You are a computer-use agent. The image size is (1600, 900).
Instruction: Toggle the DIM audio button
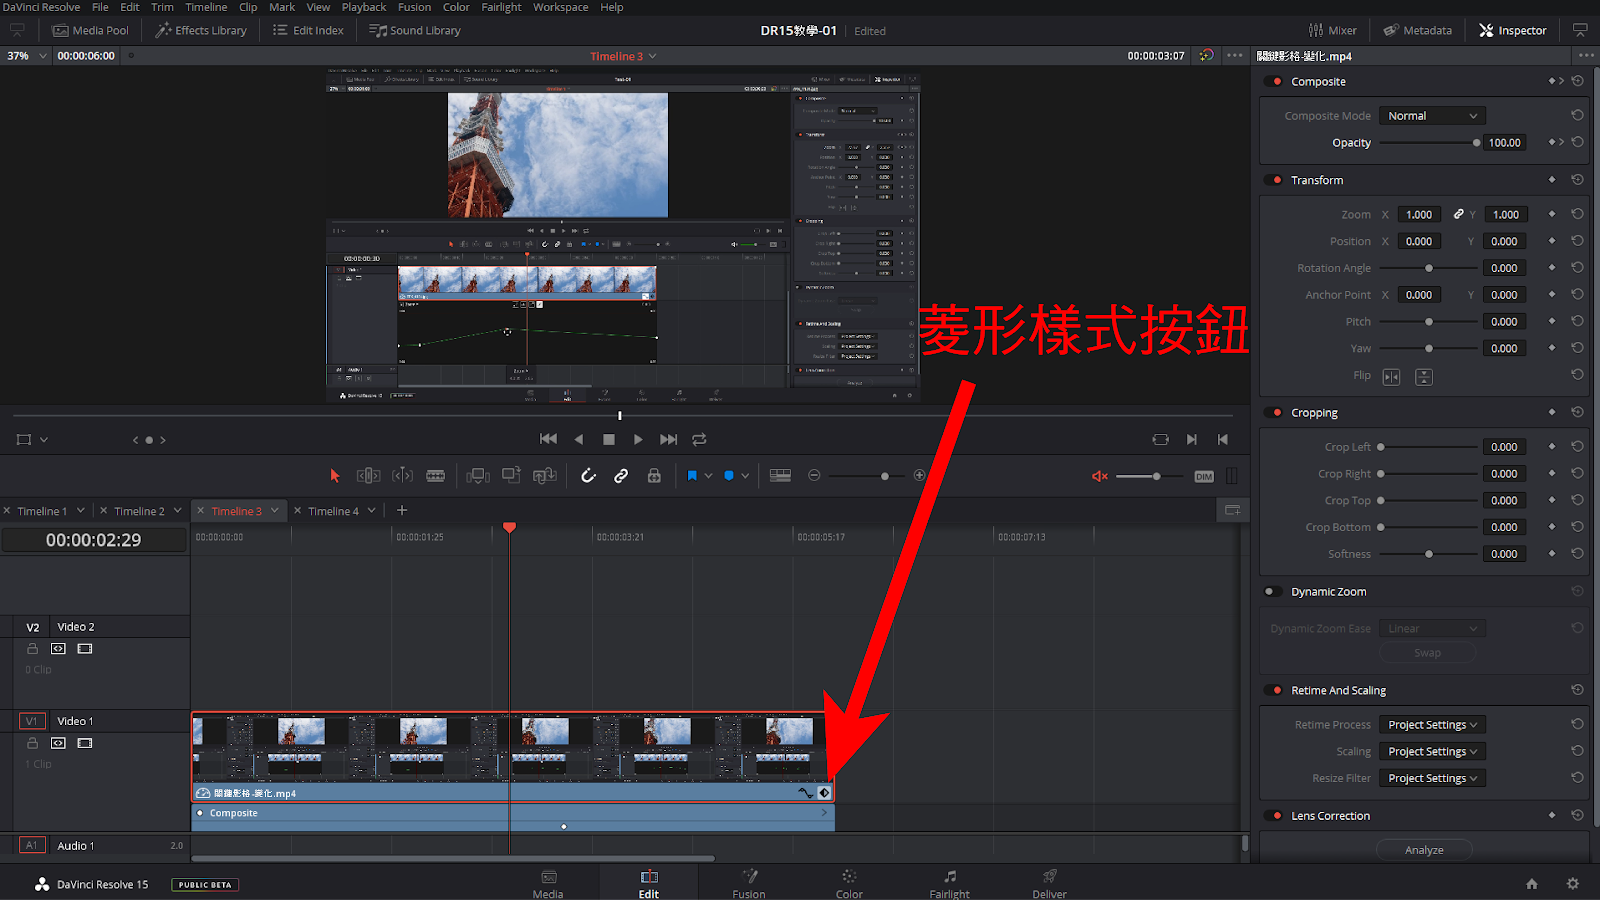(x=1204, y=476)
